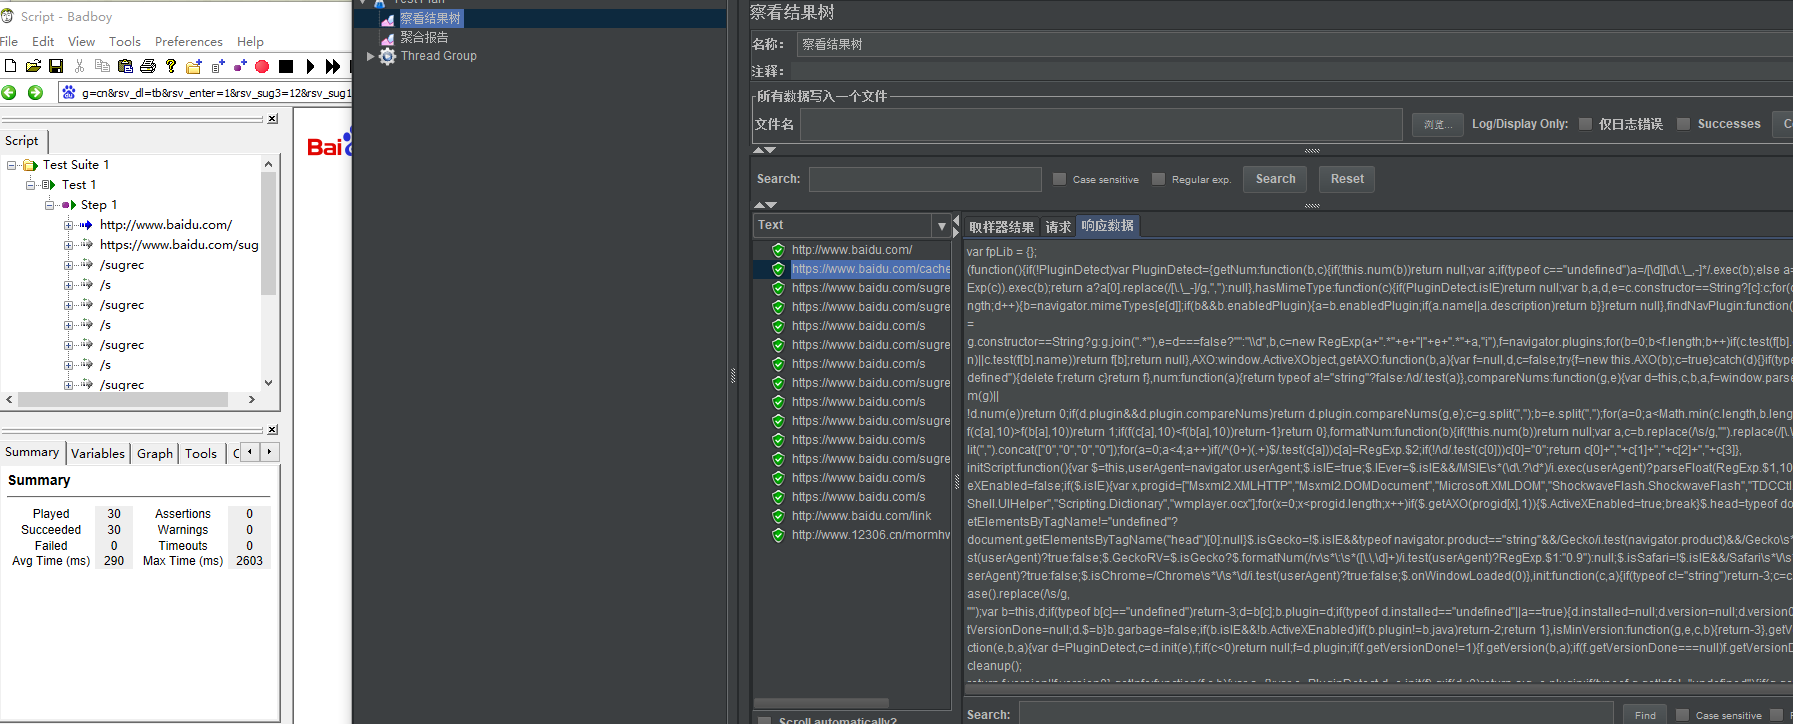Screen dimensions: 1793x724
Task: Add a new test with the document-plus icon
Action: pos(218,66)
